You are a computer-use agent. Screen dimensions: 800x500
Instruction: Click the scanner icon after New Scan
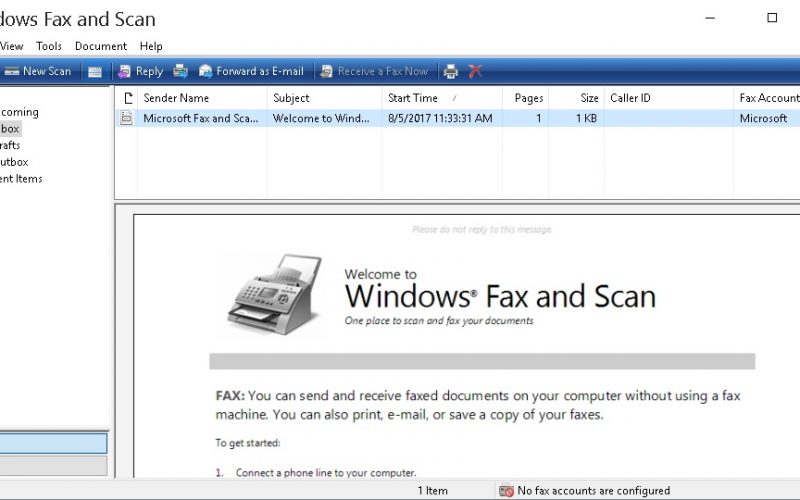[x=95, y=71]
